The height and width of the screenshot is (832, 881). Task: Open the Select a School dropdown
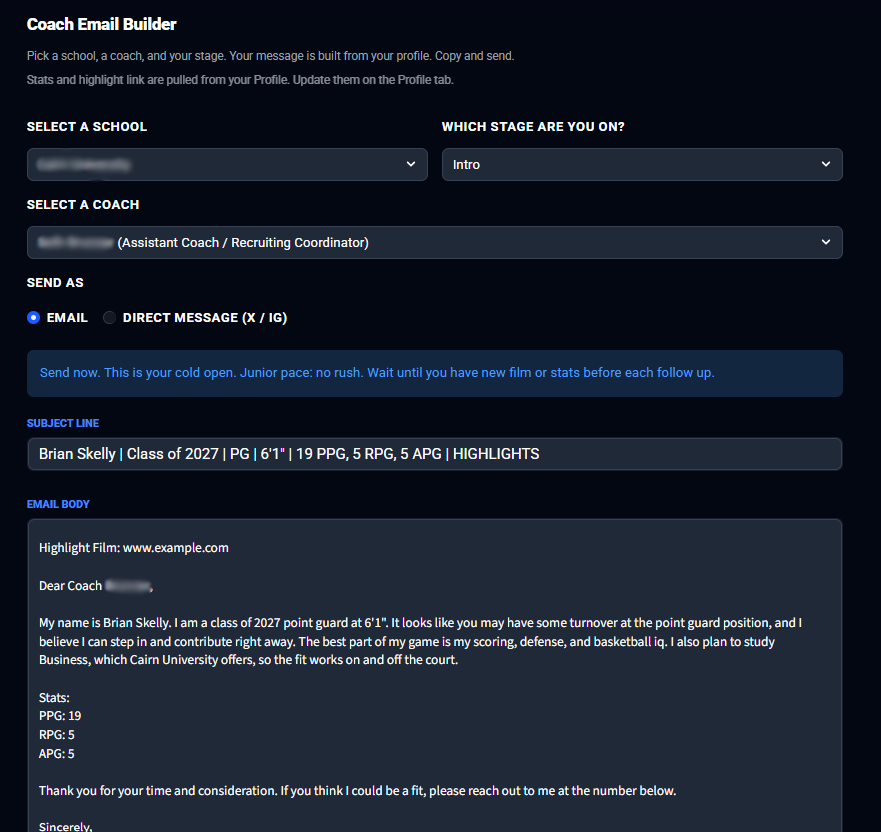pos(227,165)
